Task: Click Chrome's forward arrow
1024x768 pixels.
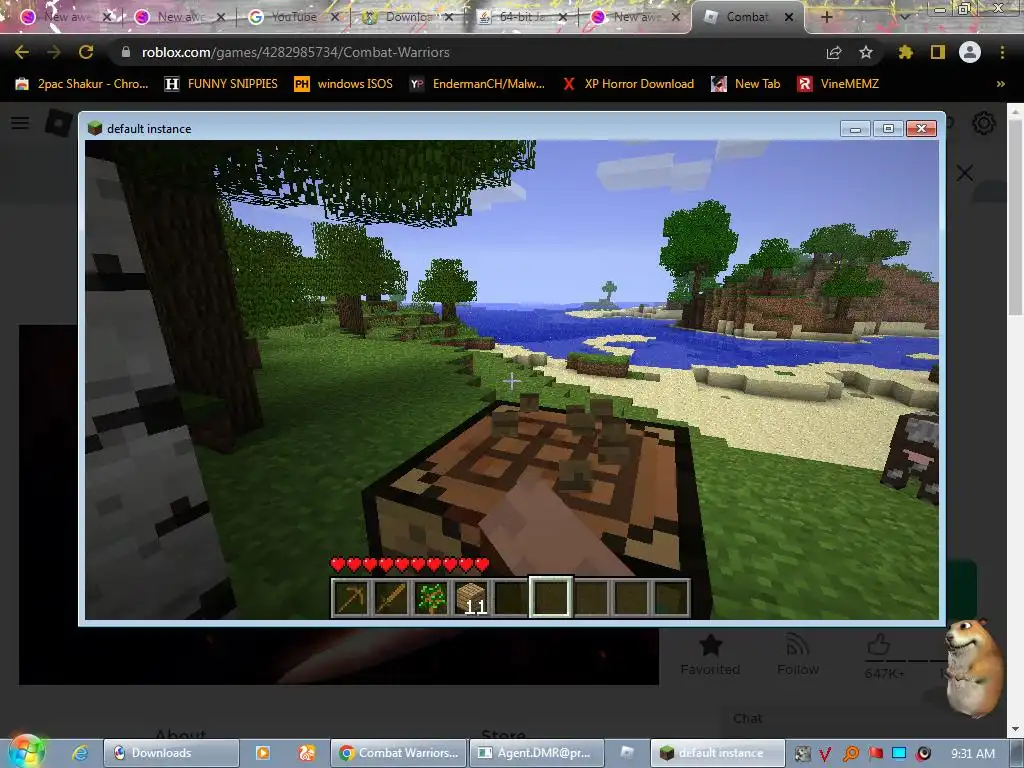Action: point(54,52)
